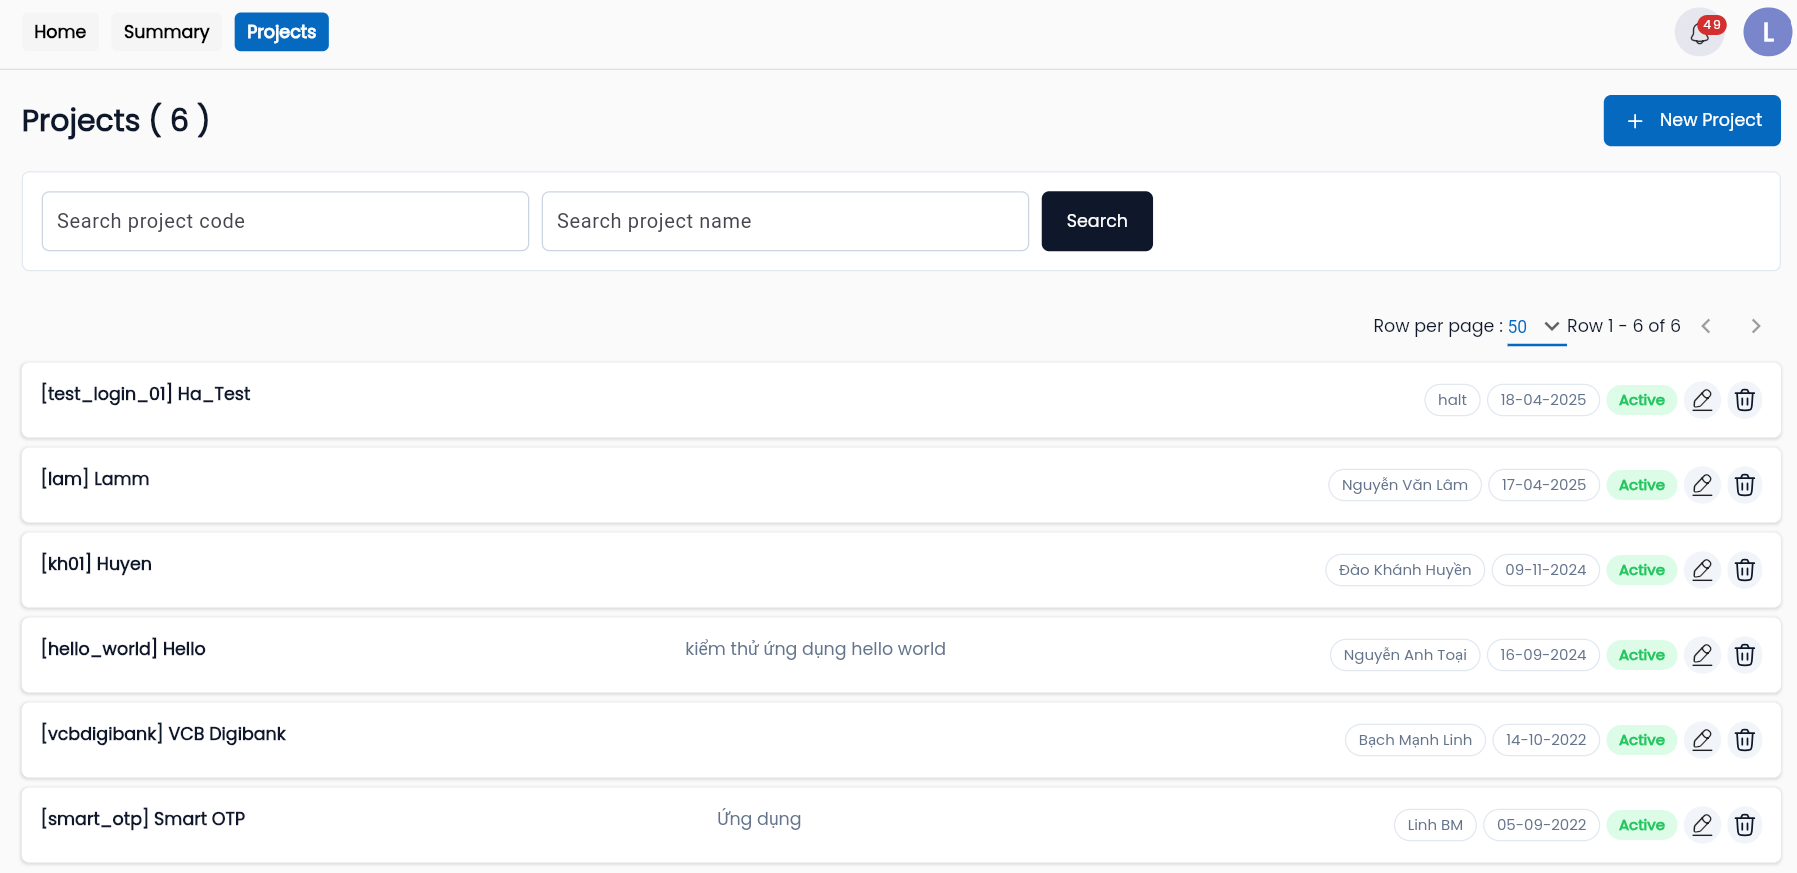Click the Active status of Smart OTP
This screenshot has height=873, width=1797.
pyautogui.click(x=1641, y=825)
